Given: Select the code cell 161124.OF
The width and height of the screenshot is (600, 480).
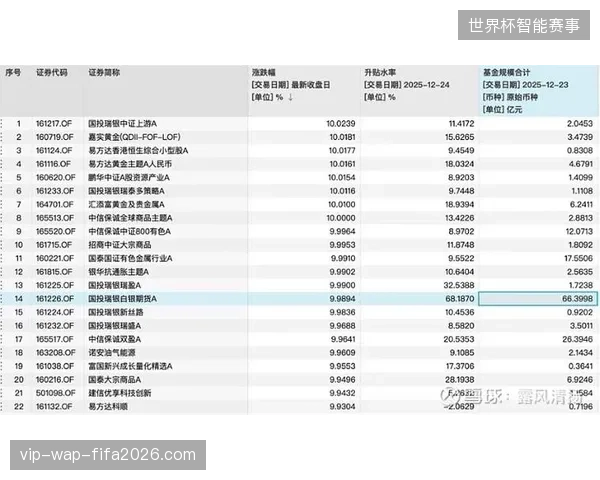Looking at the screenshot, I should tap(54, 150).
